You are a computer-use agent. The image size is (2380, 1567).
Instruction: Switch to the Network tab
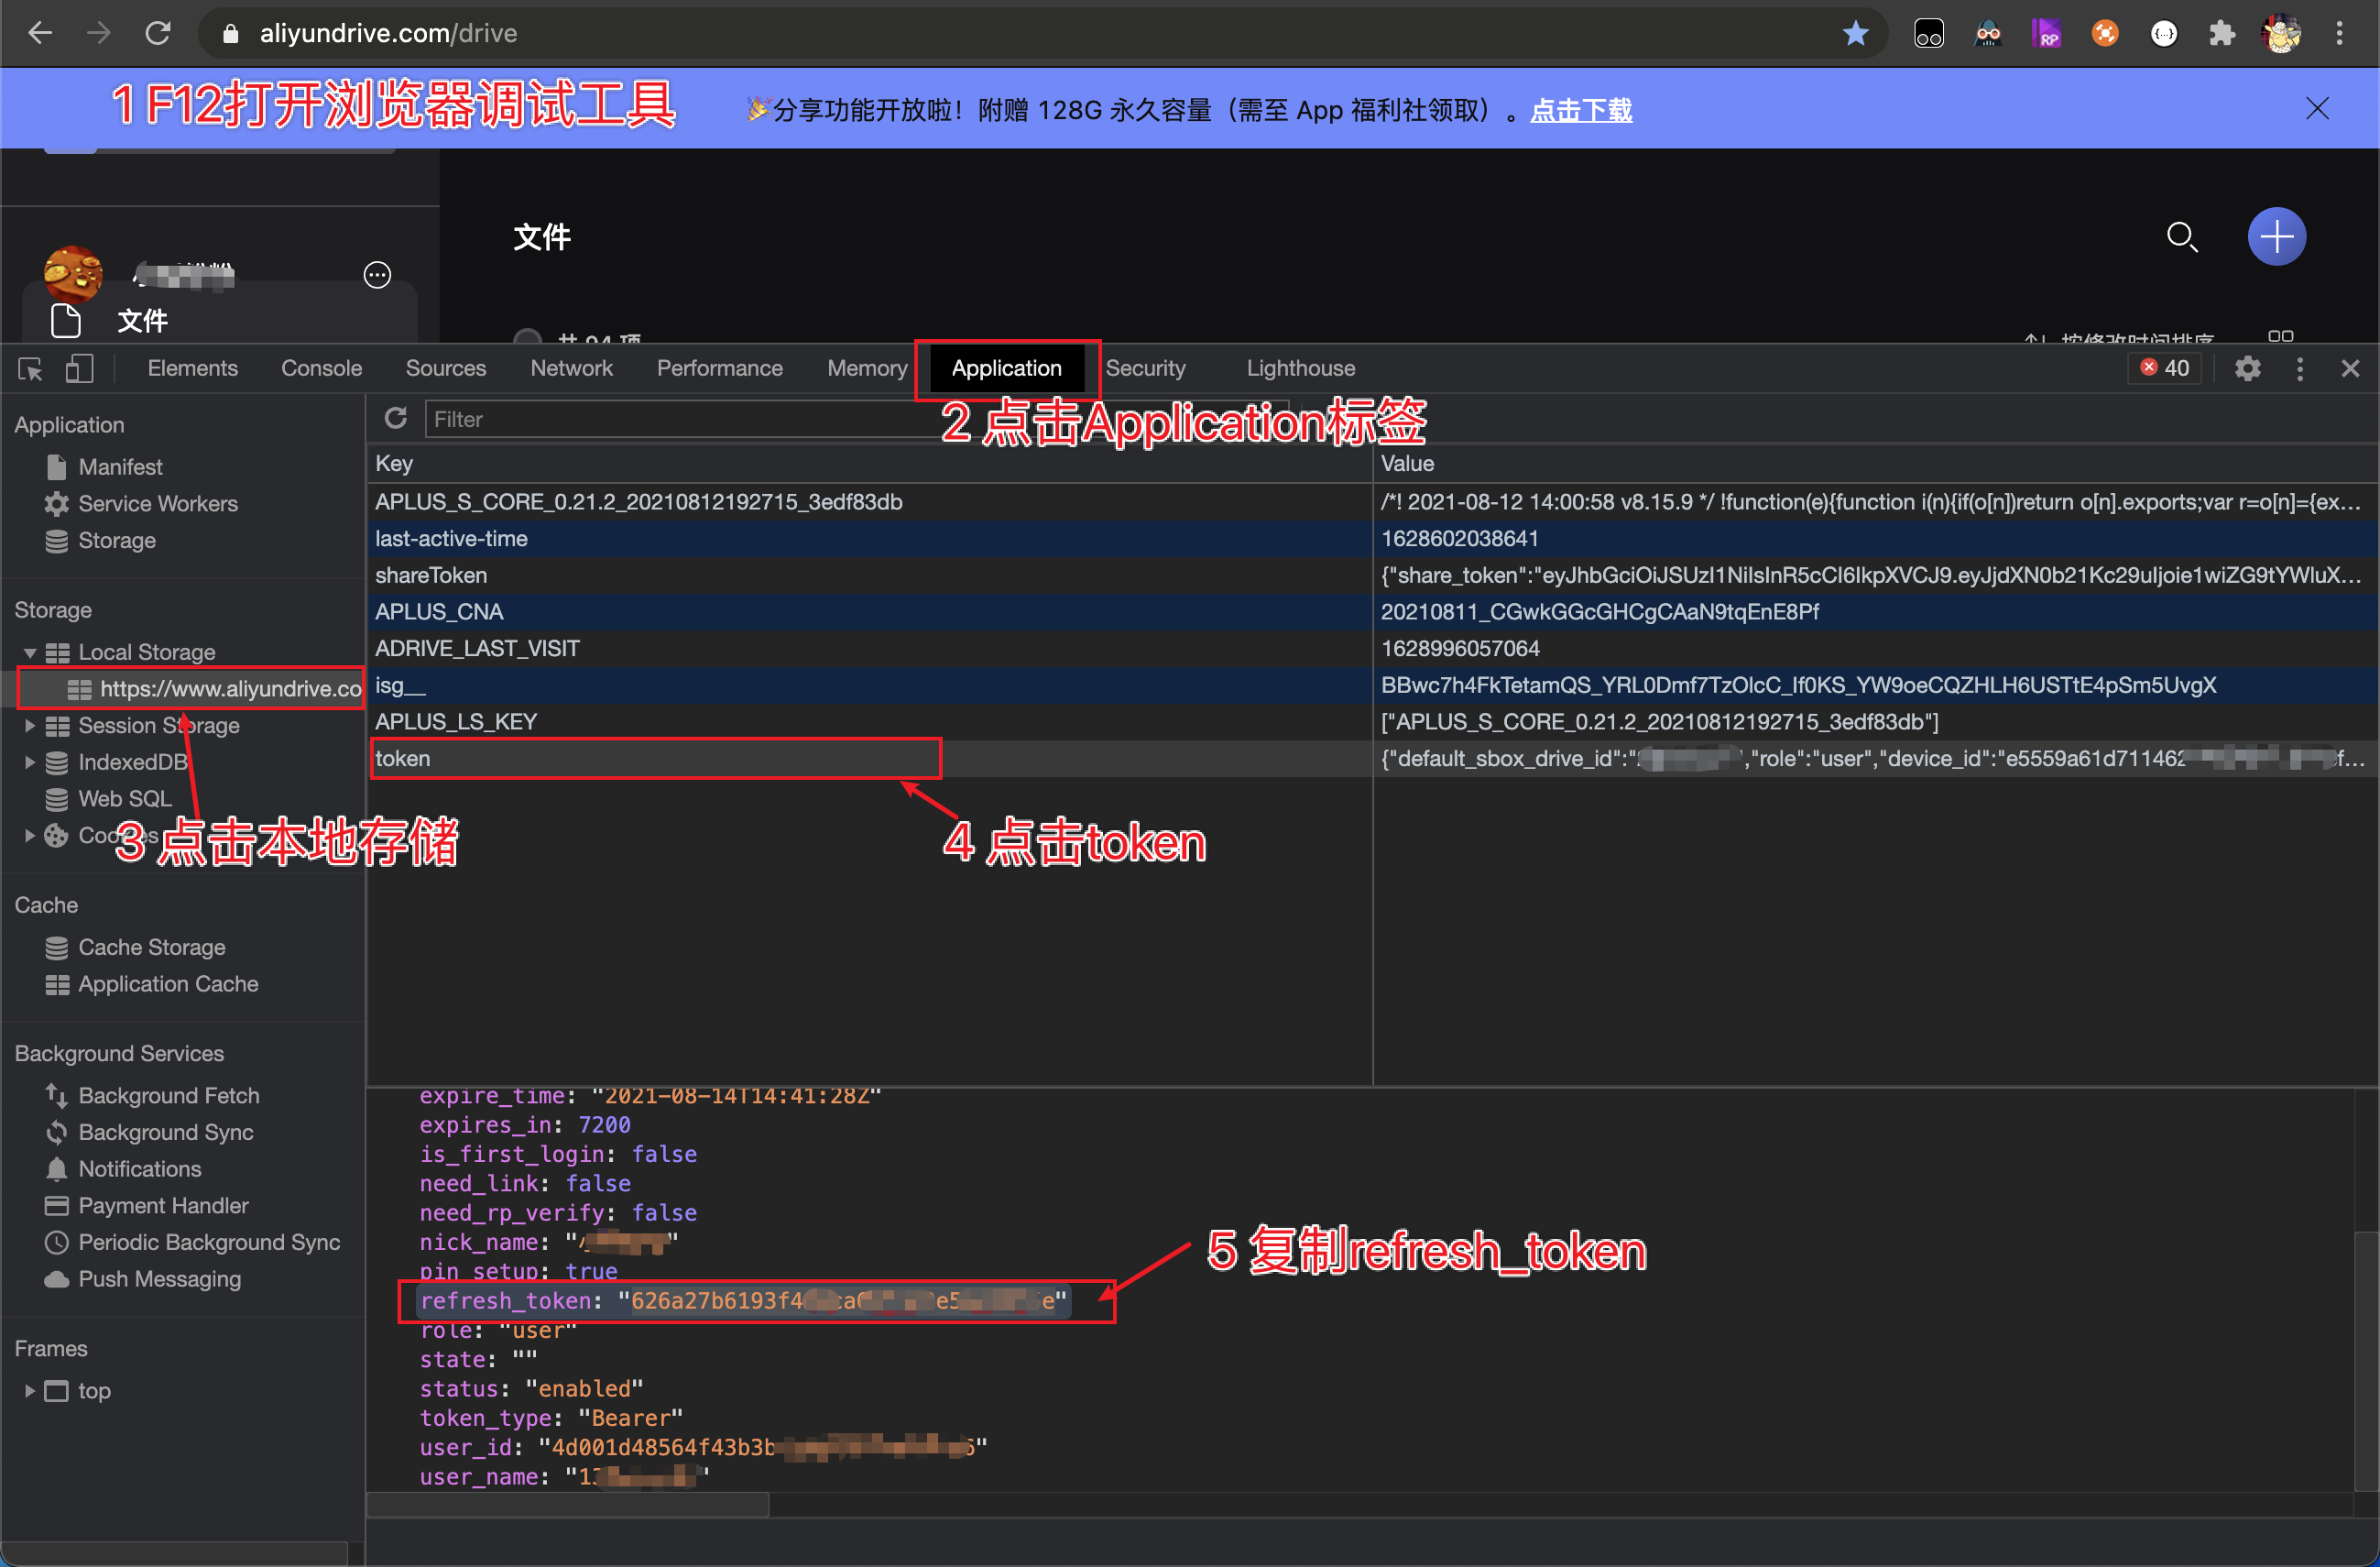571,369
